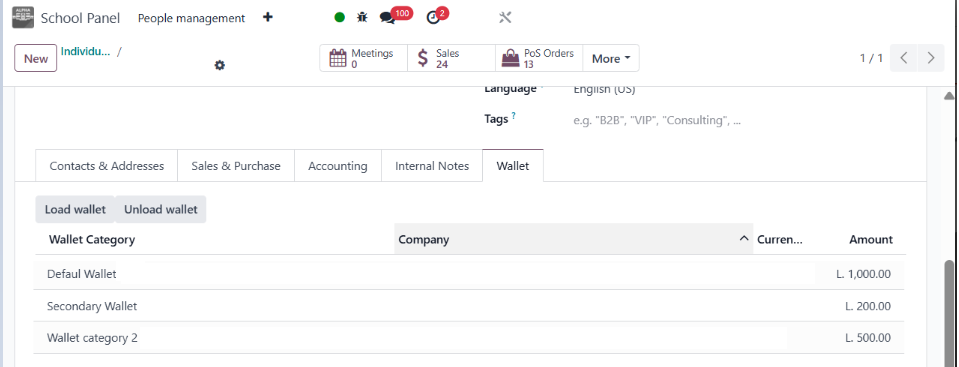Image resolution: width=959 pixels, height=367 pixels.
Task: Click the plus icon beside People management
Action: point(267,18)
